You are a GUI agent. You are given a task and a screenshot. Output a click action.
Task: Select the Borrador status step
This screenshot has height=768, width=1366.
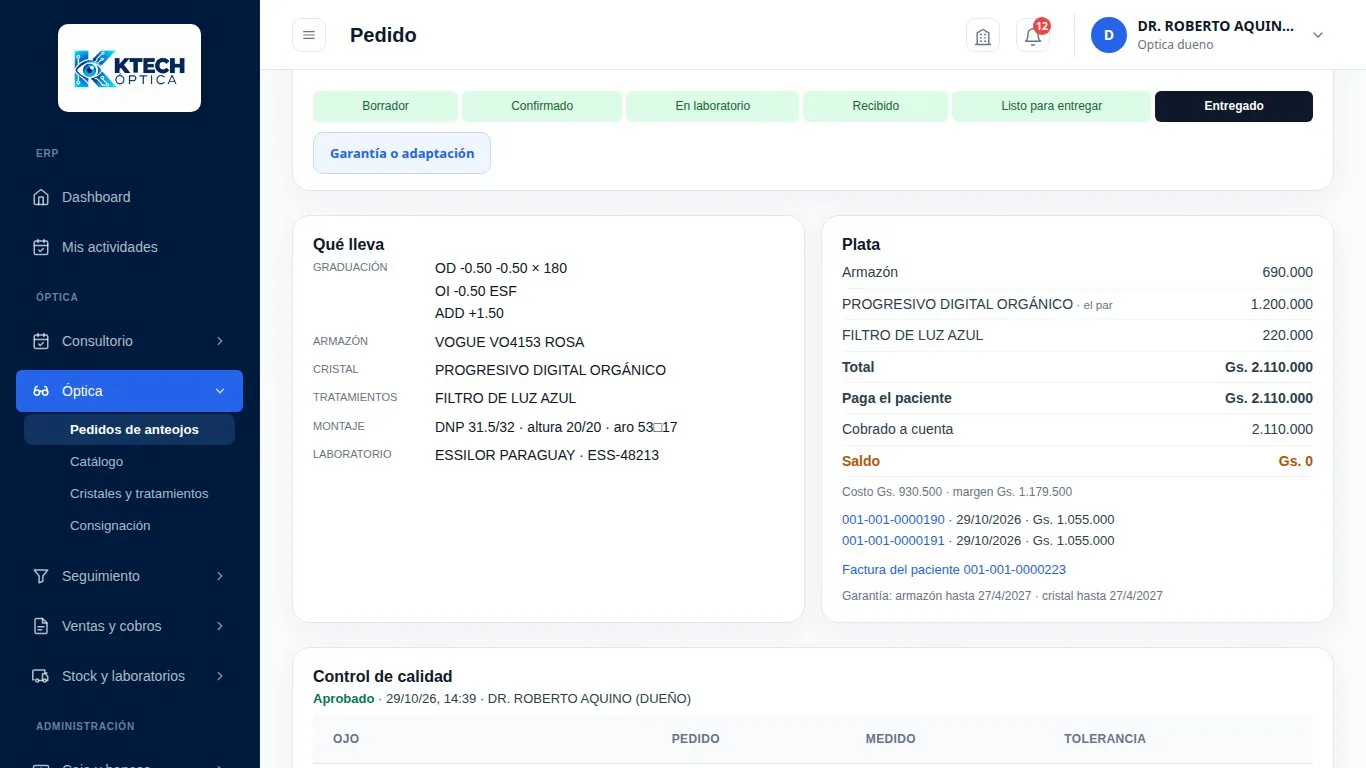tap(385, 106)
